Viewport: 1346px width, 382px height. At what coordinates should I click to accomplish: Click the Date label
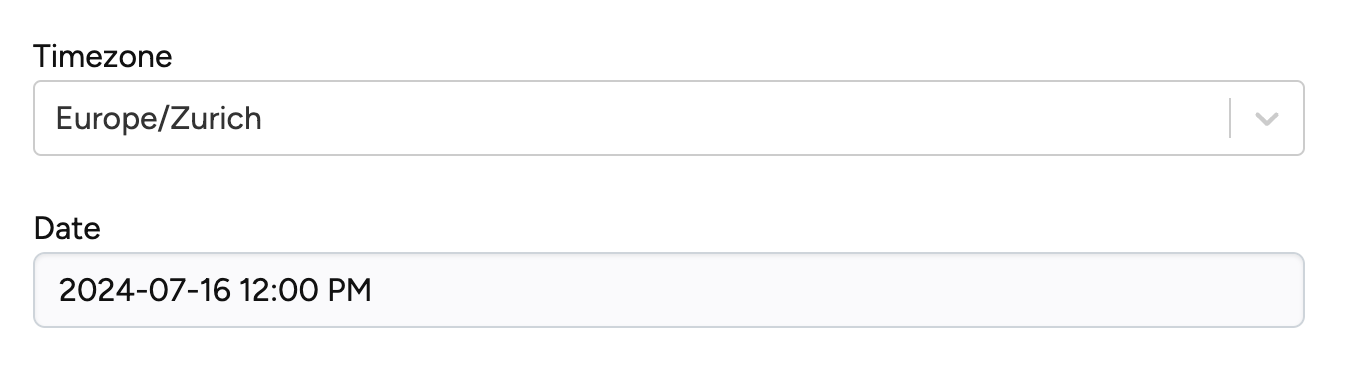(67, 229)
